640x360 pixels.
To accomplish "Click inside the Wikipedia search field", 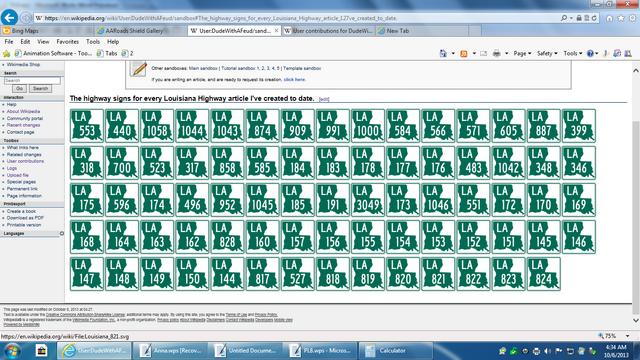I will pyautogui.click(x=32, y=80).
